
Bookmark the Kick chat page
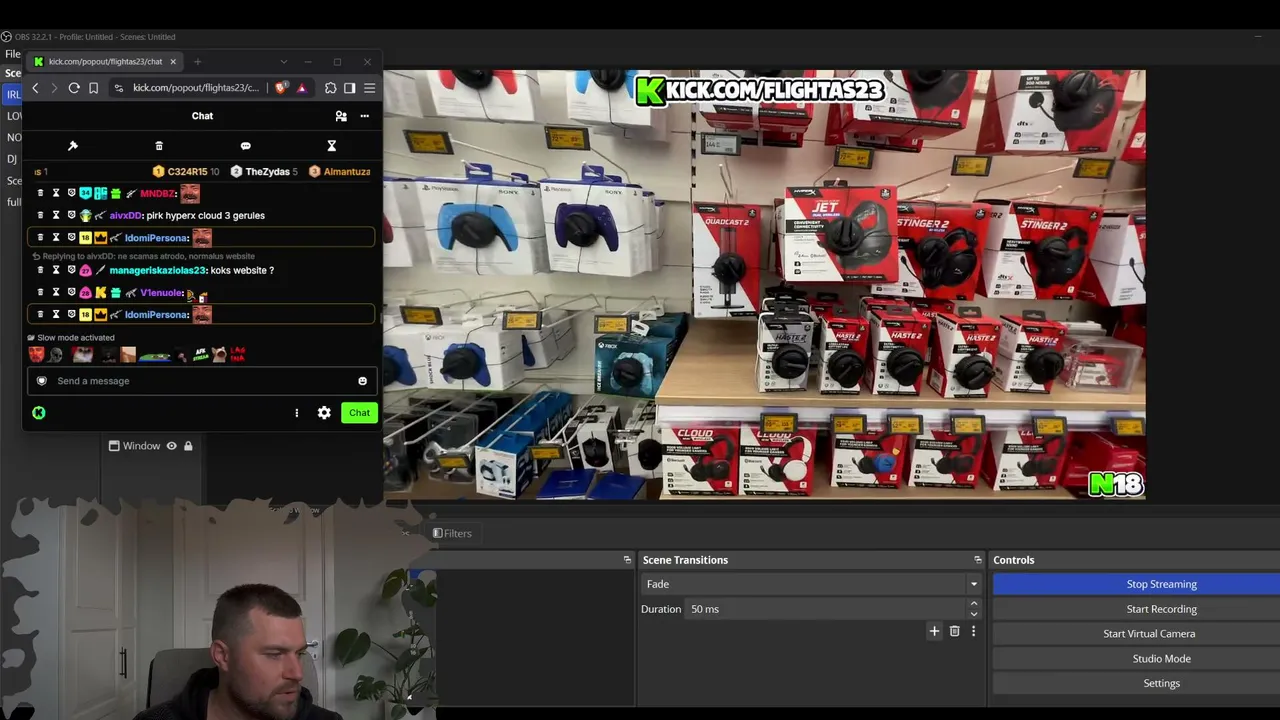coord(93,88)
